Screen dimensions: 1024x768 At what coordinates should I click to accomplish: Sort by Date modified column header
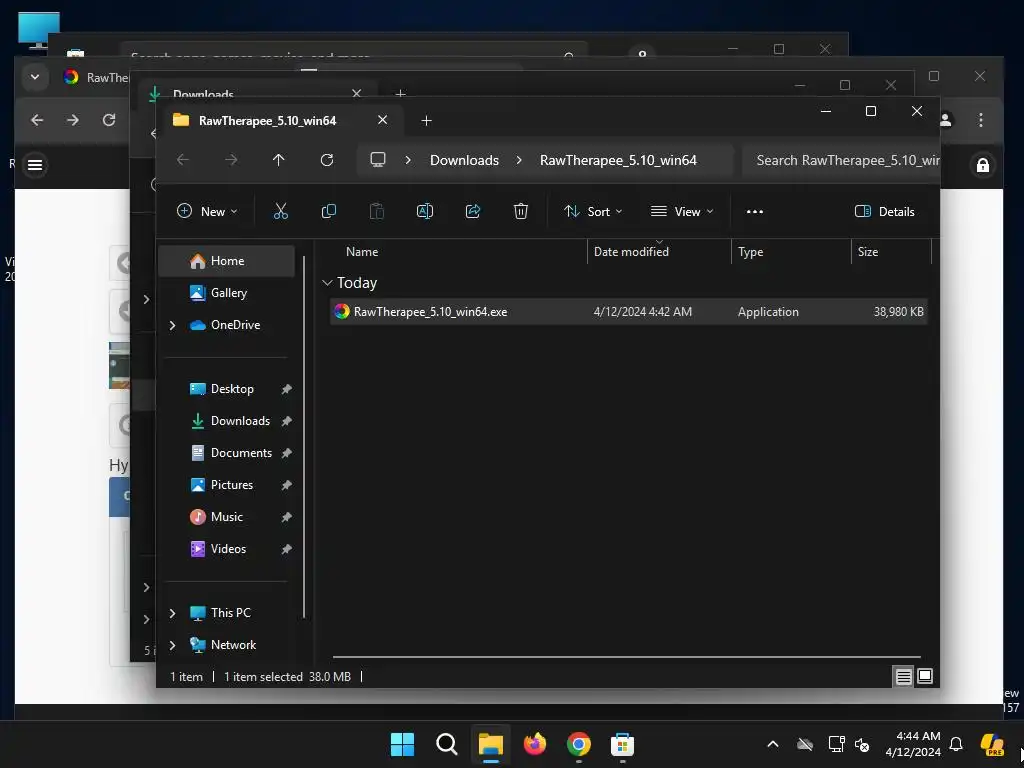tap(659, 251)
